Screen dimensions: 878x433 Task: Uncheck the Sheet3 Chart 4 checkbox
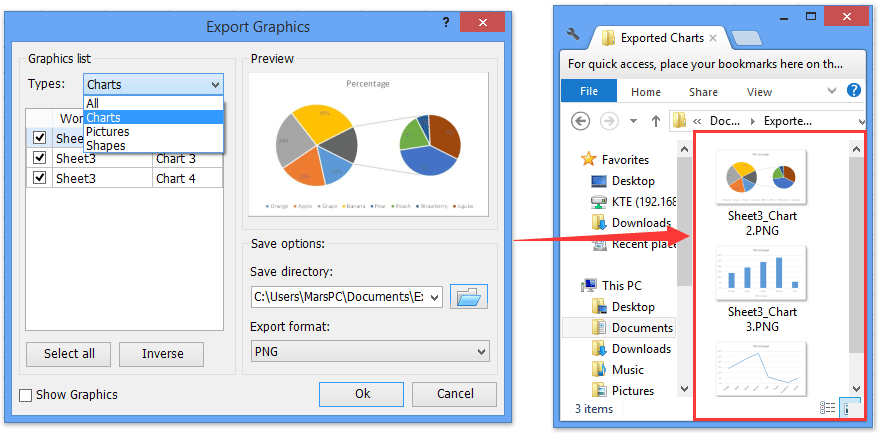pos(40,178)
